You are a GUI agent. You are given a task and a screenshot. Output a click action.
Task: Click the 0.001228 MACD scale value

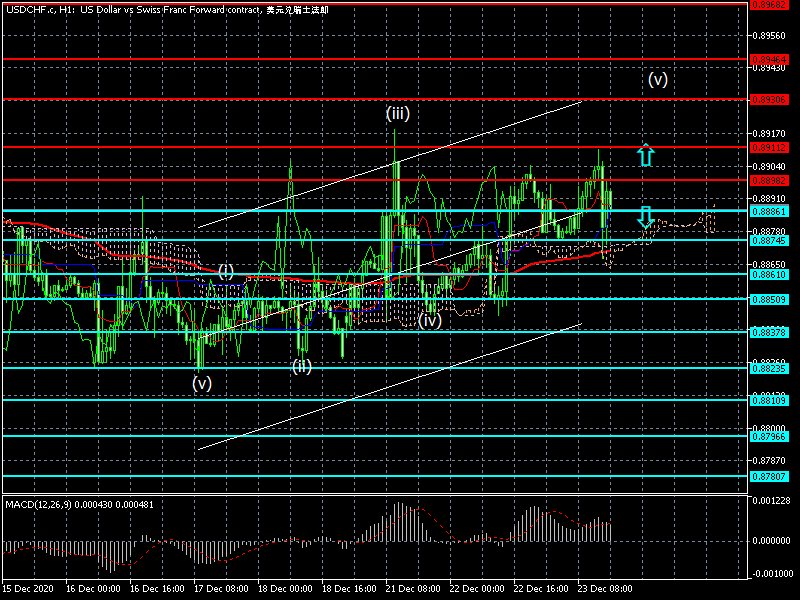click(x=771, y=501)
